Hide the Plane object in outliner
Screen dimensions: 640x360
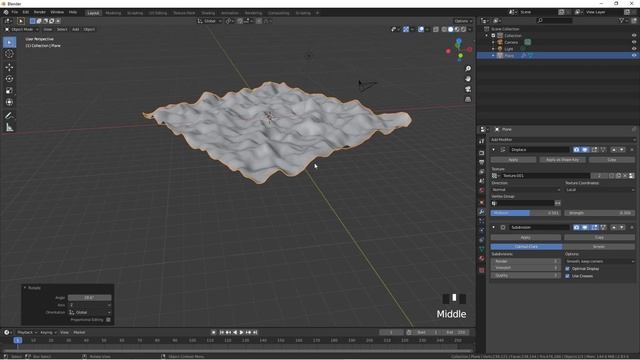(x=634, y=55)
